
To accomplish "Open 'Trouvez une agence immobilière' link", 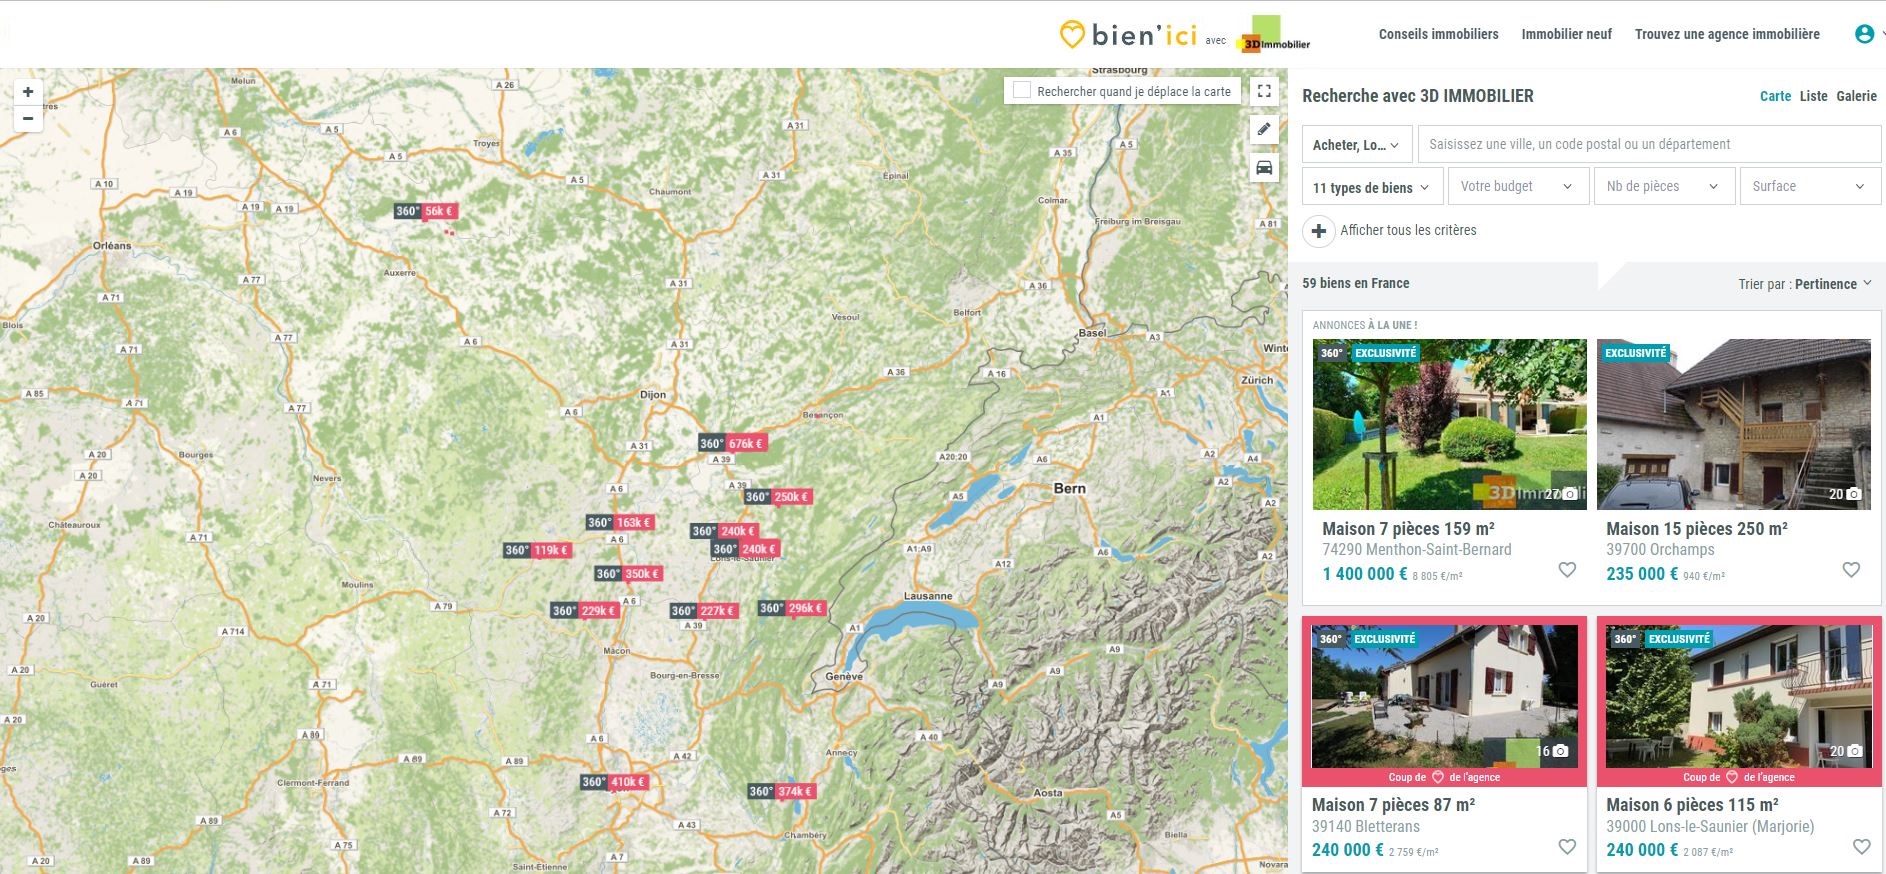I will (x=1727, y=34).
